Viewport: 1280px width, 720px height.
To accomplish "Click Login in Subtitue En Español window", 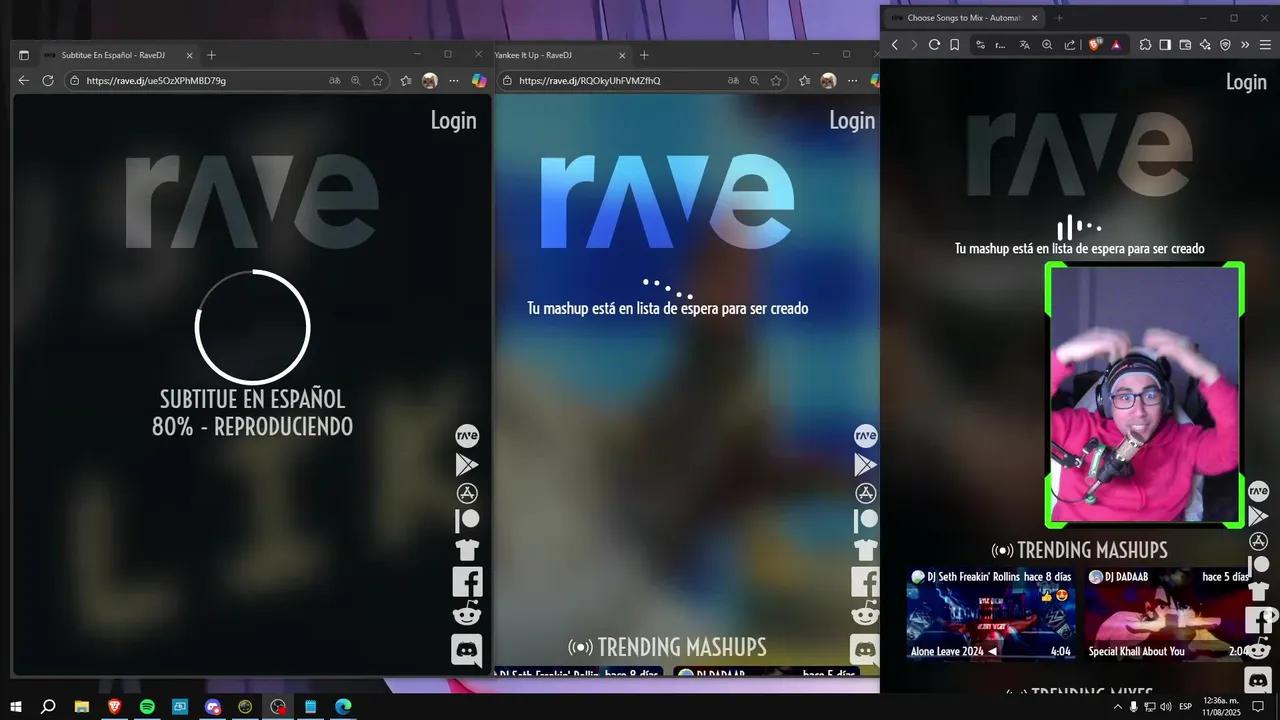I will point(453,120).
